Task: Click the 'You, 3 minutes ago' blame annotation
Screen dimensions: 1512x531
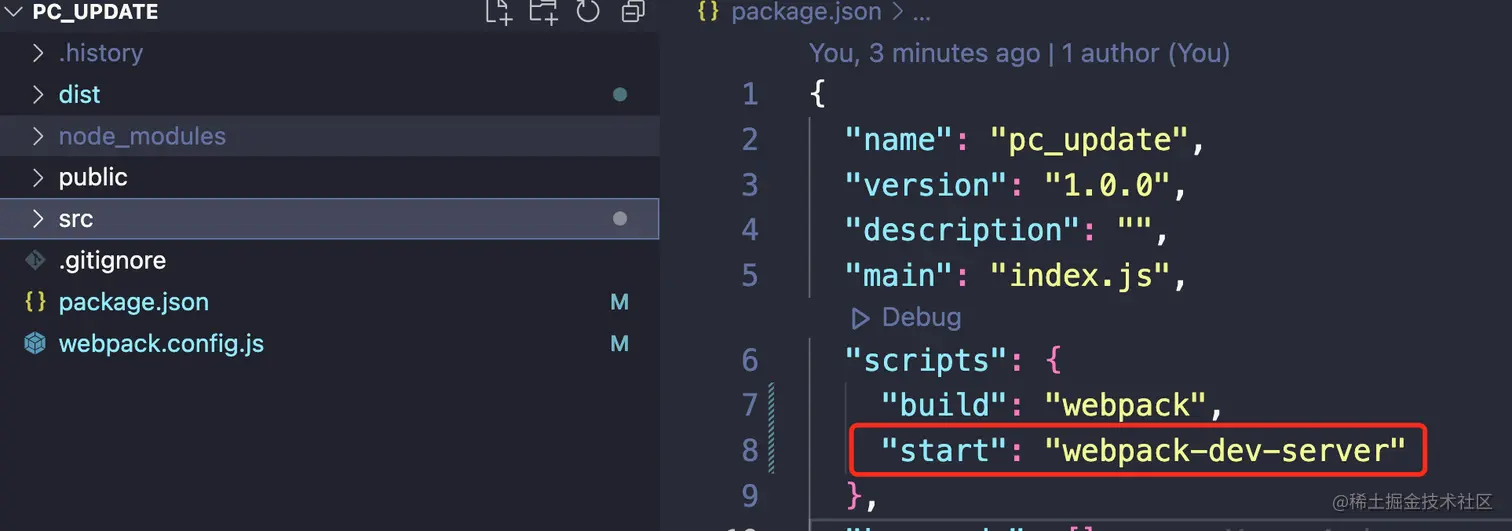Action: point(925,52)
